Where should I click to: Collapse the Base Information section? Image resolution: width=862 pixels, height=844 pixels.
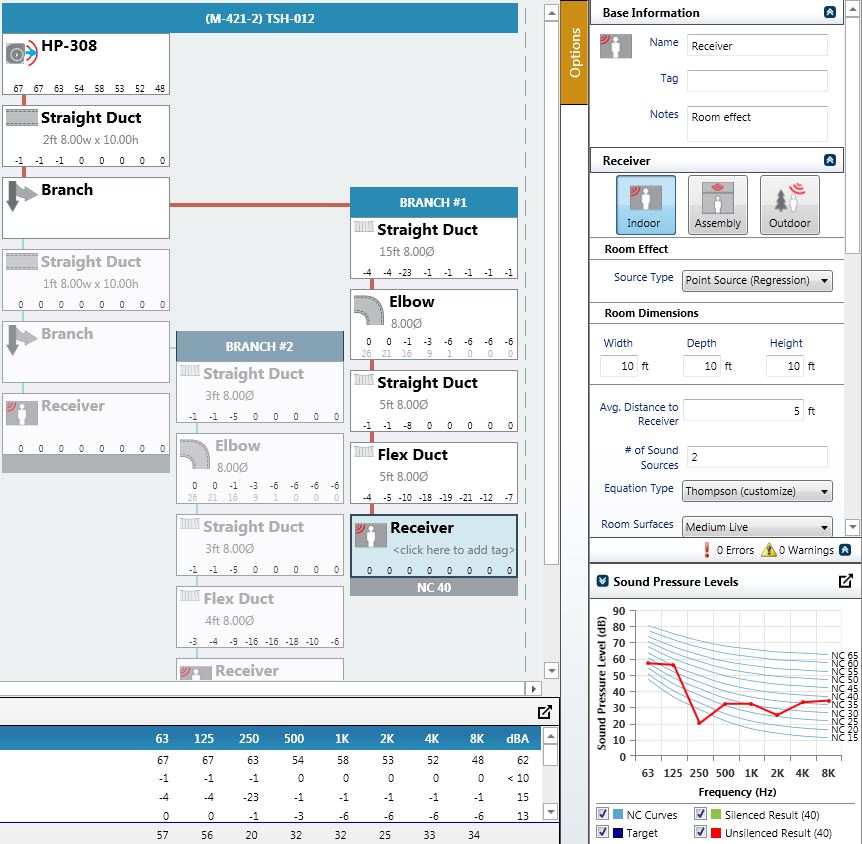click(830, 12)
